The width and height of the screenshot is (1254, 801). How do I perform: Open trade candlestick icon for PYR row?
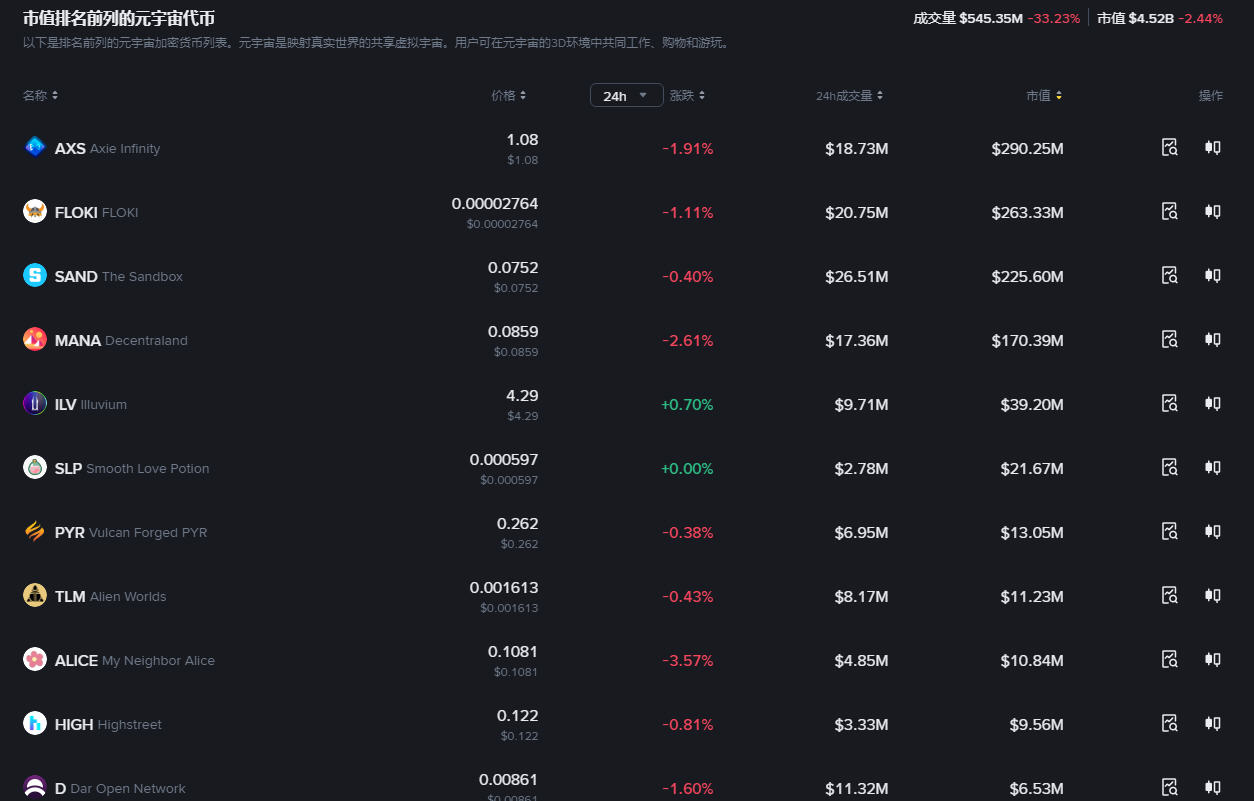point(1213,531)
